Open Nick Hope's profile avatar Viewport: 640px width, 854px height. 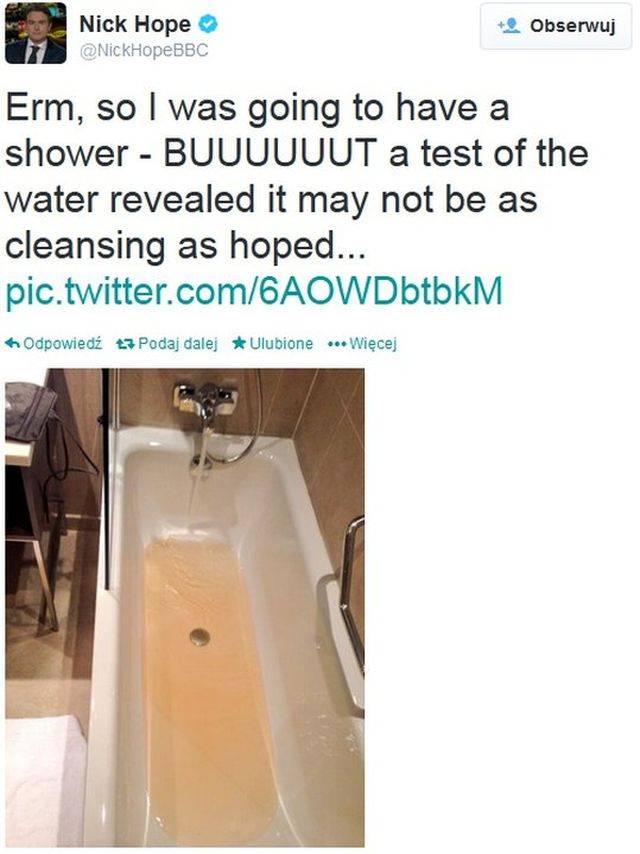35,33
